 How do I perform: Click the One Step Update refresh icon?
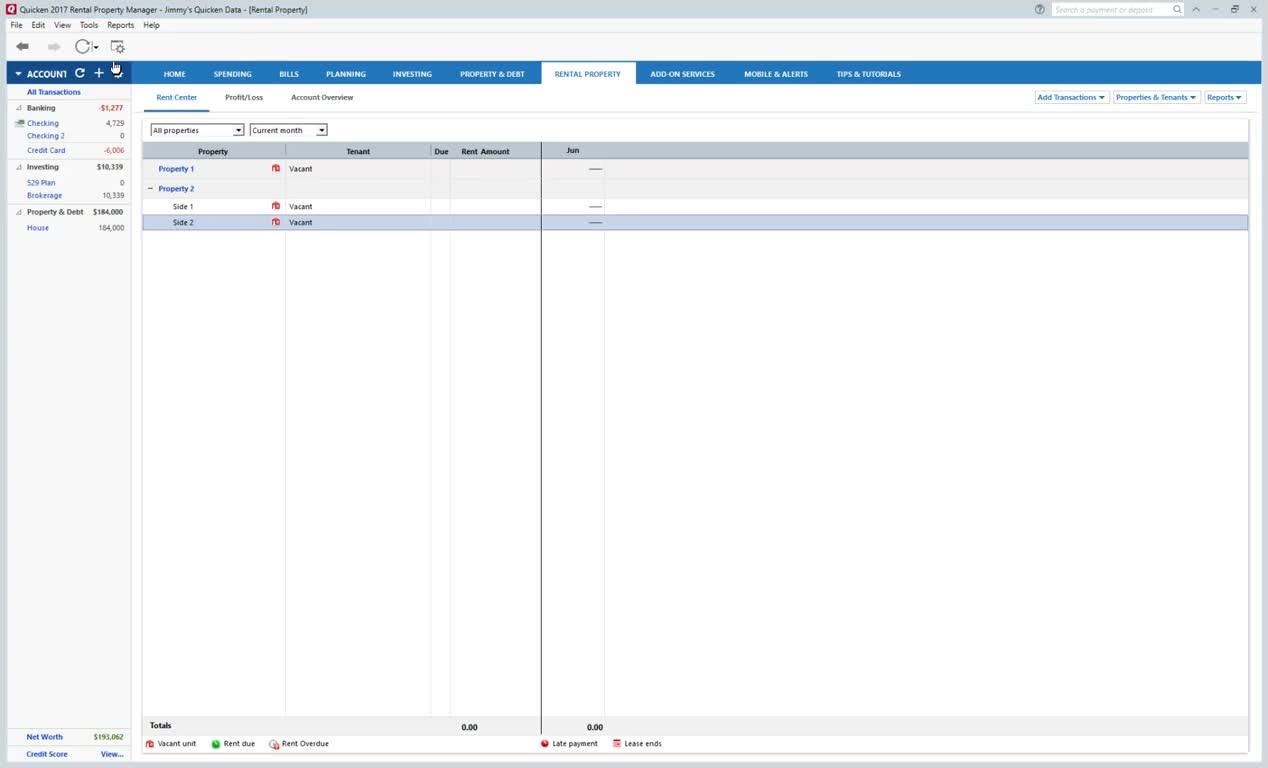click(83, 47)
